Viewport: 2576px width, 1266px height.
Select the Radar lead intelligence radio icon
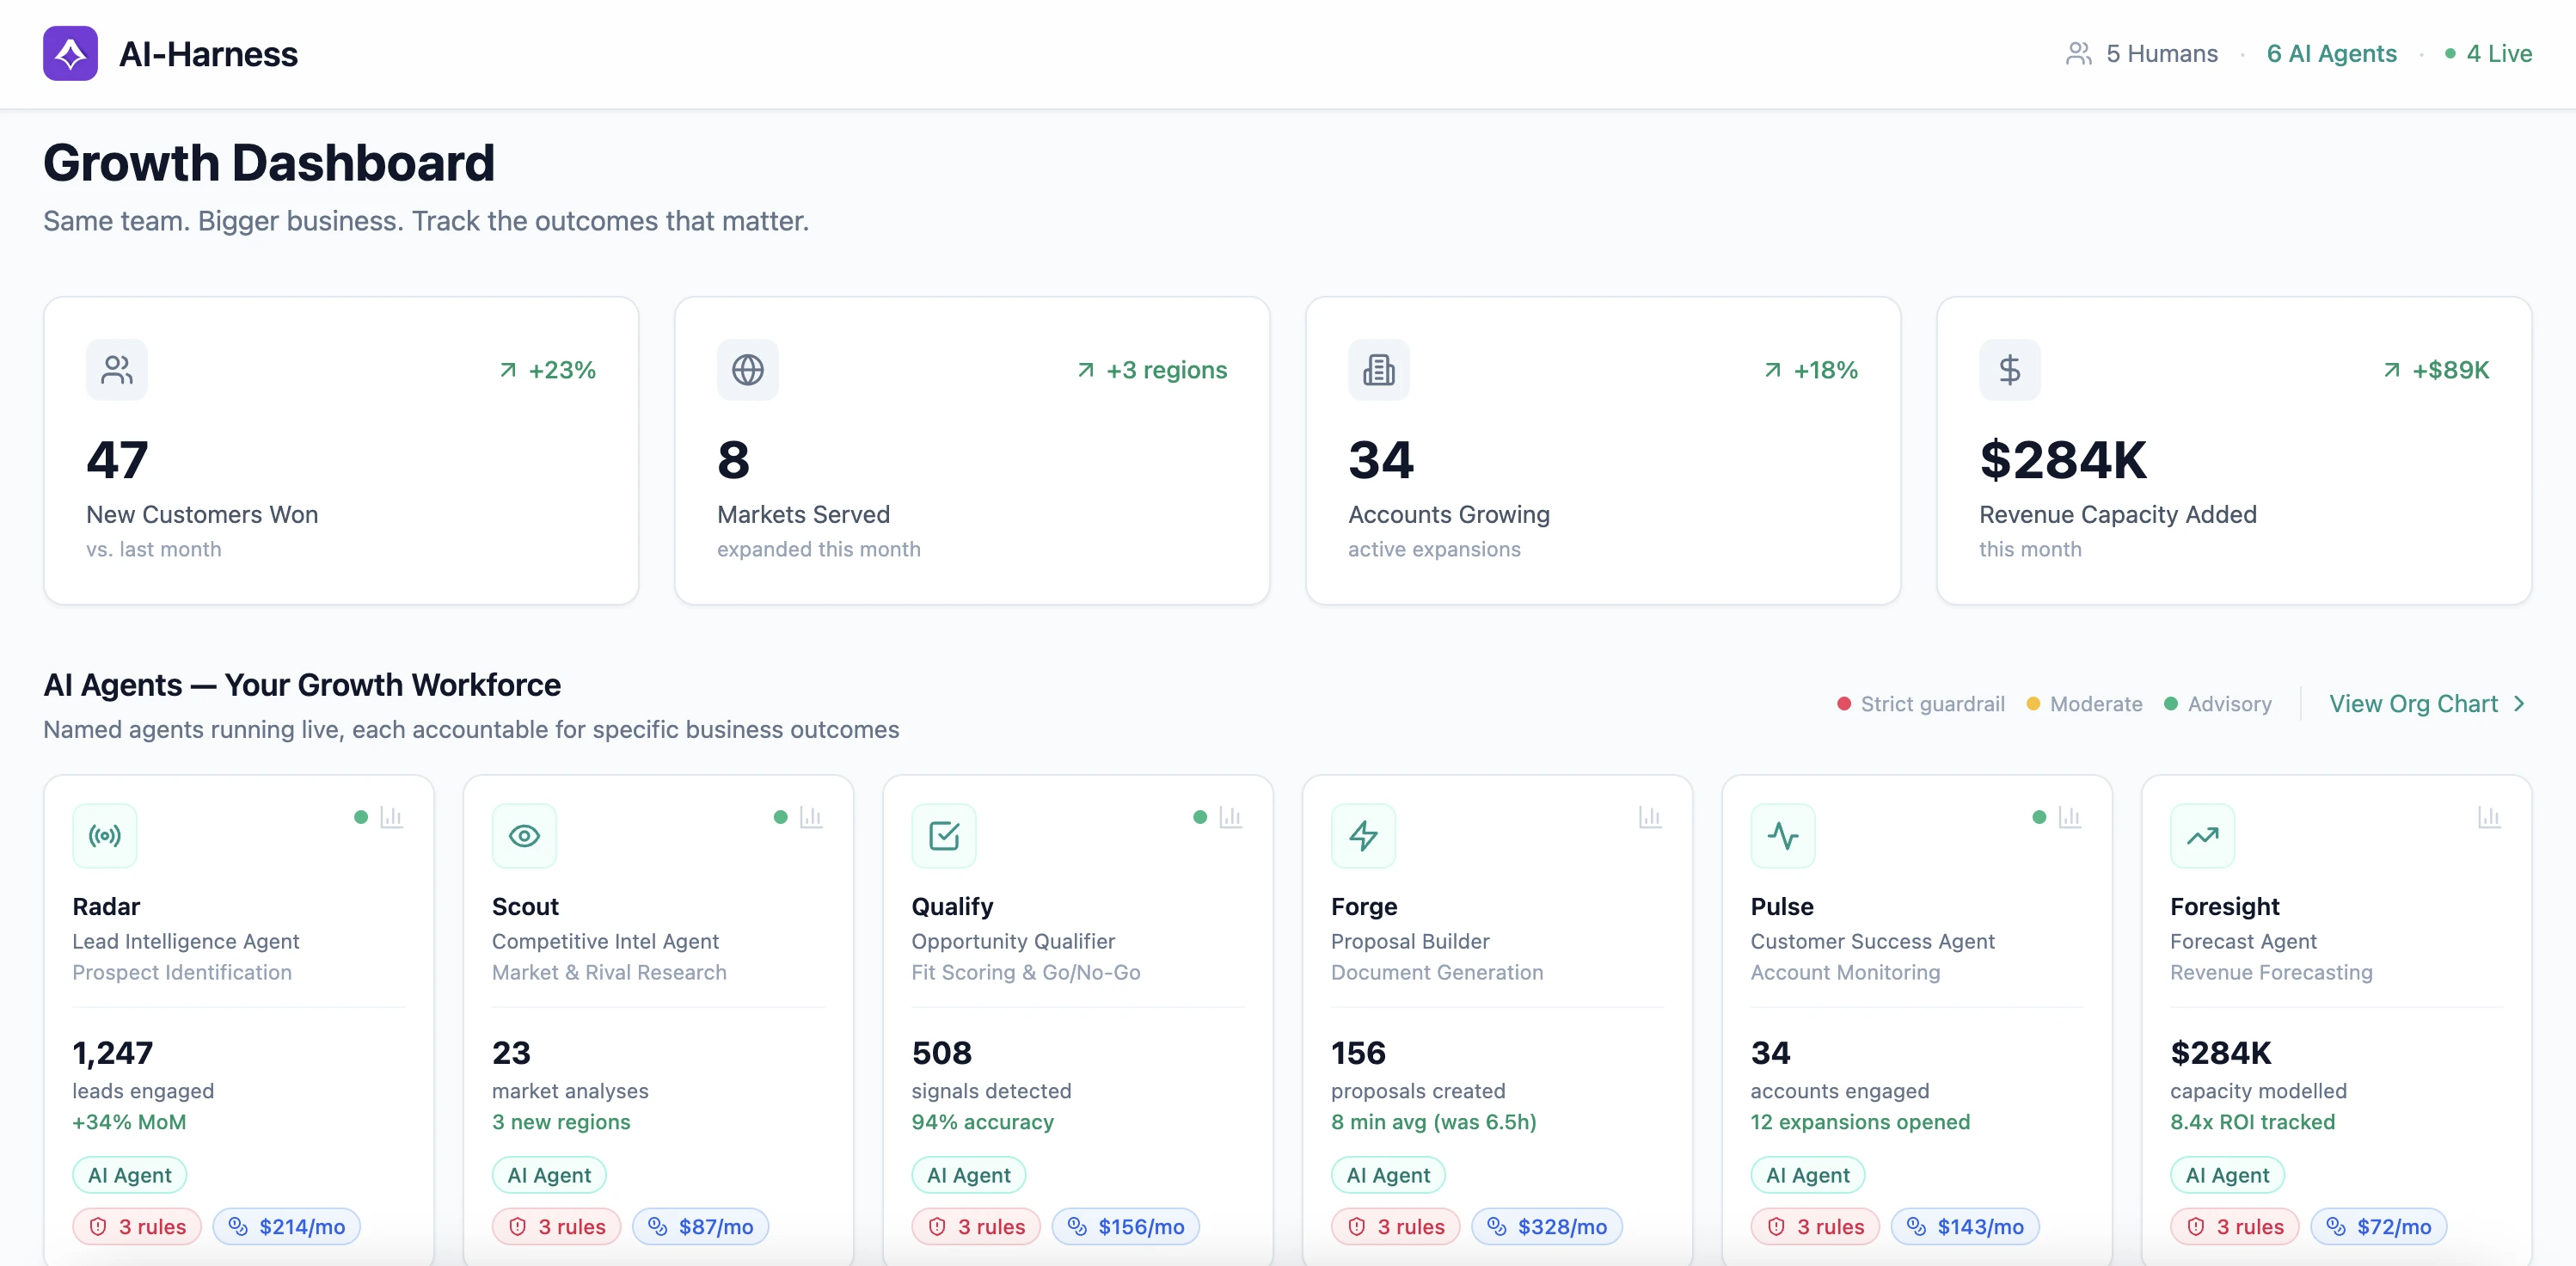pyautogui.click(x=104, y=836)
